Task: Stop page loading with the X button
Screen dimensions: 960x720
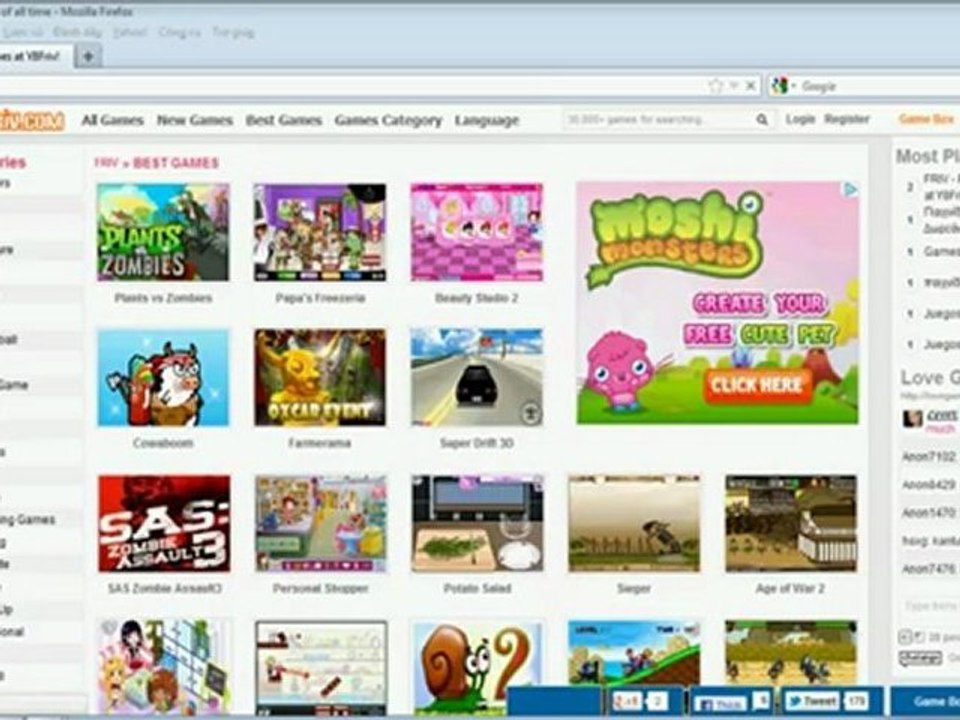Action: [751, 86]
